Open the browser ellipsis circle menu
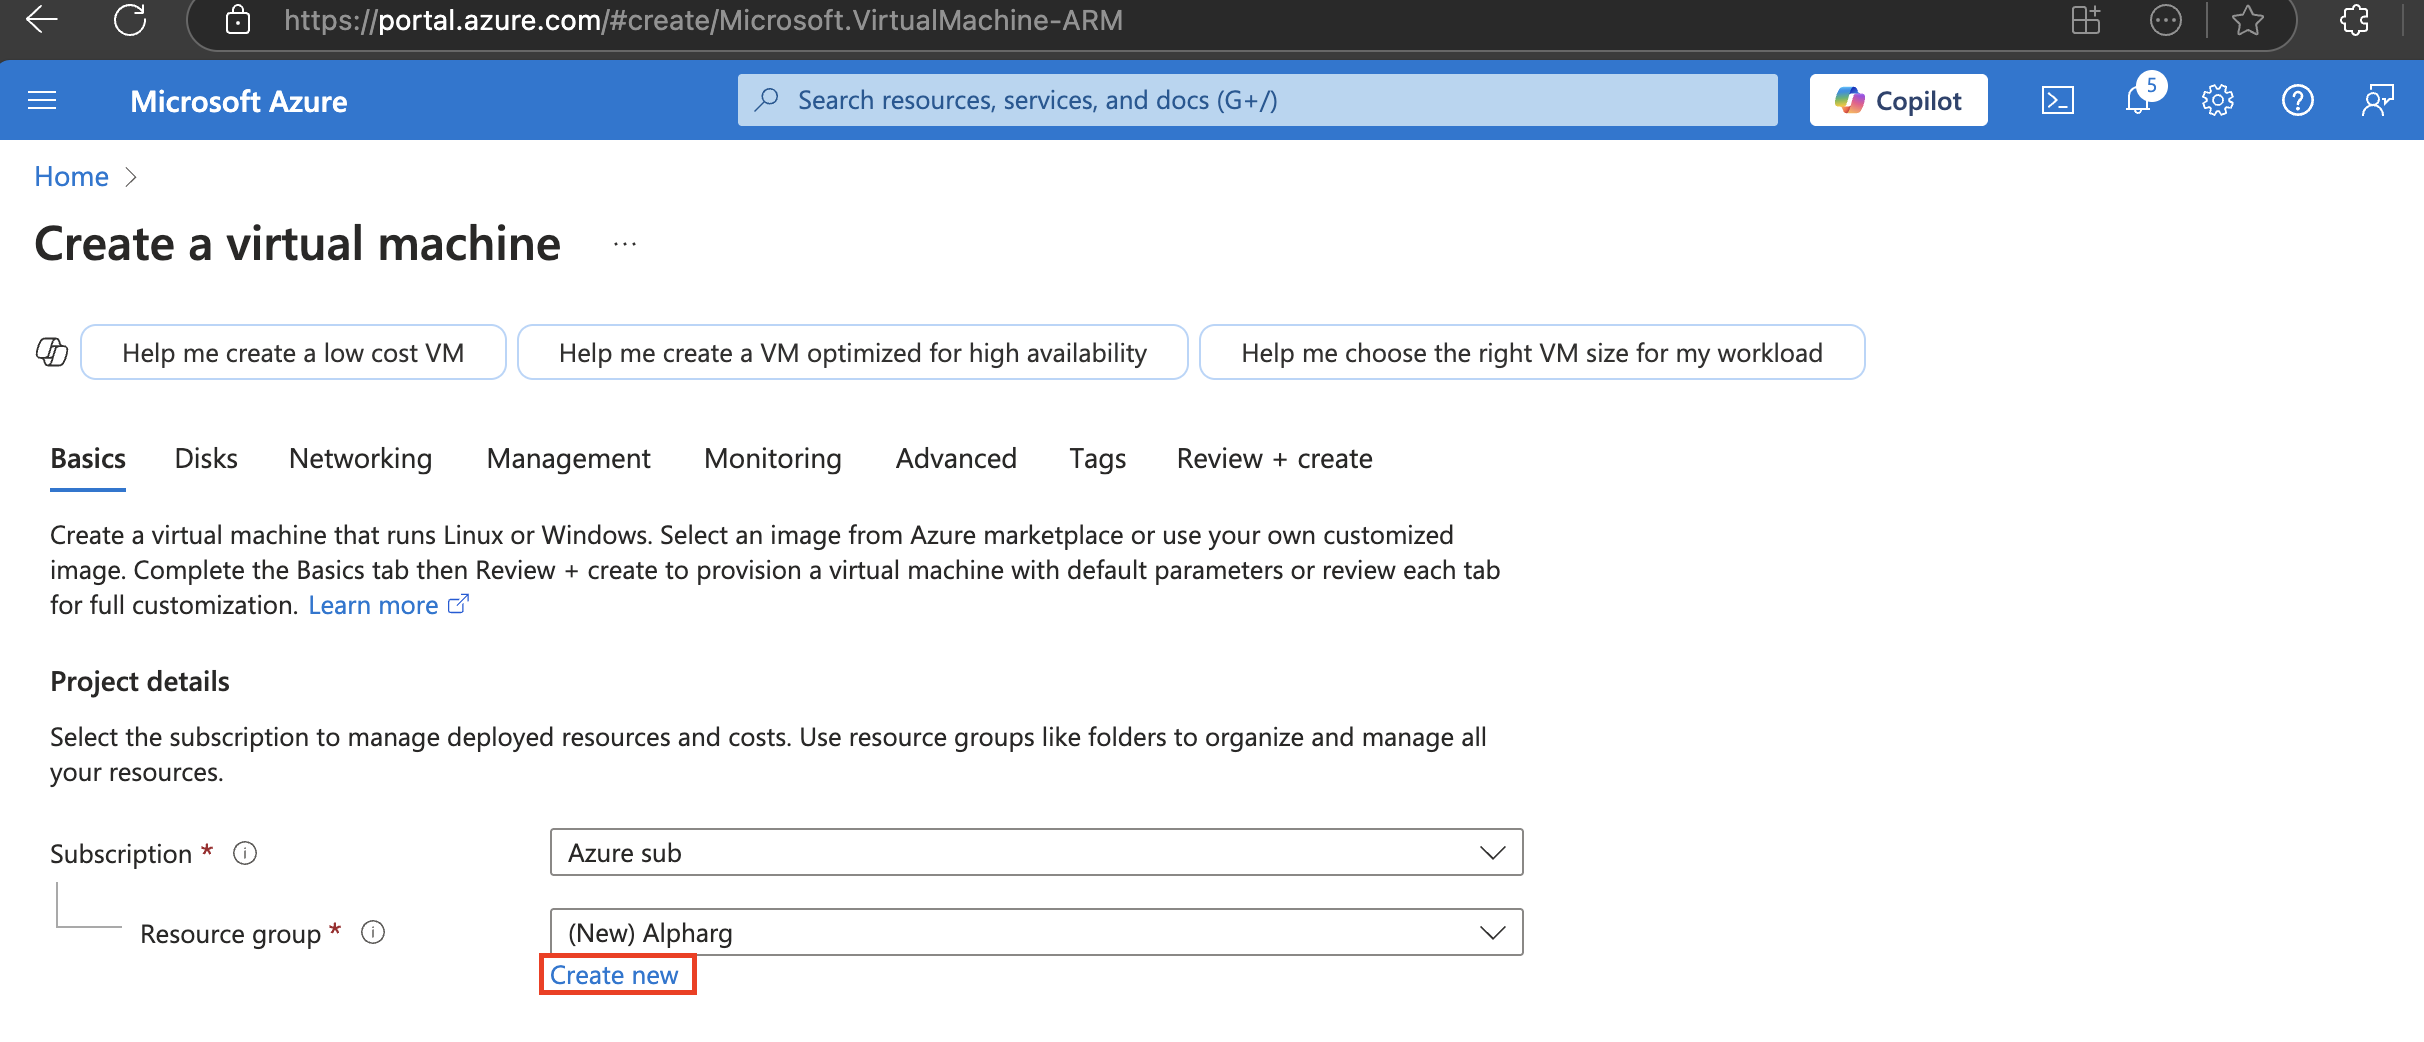Screen dimensions: 2424x1042 (2165, 20)
